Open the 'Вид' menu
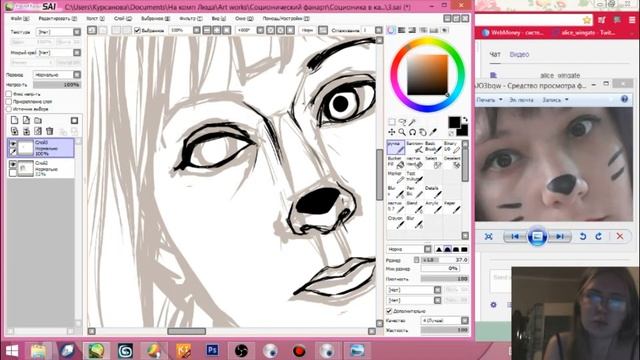 (x=218, y=19)
